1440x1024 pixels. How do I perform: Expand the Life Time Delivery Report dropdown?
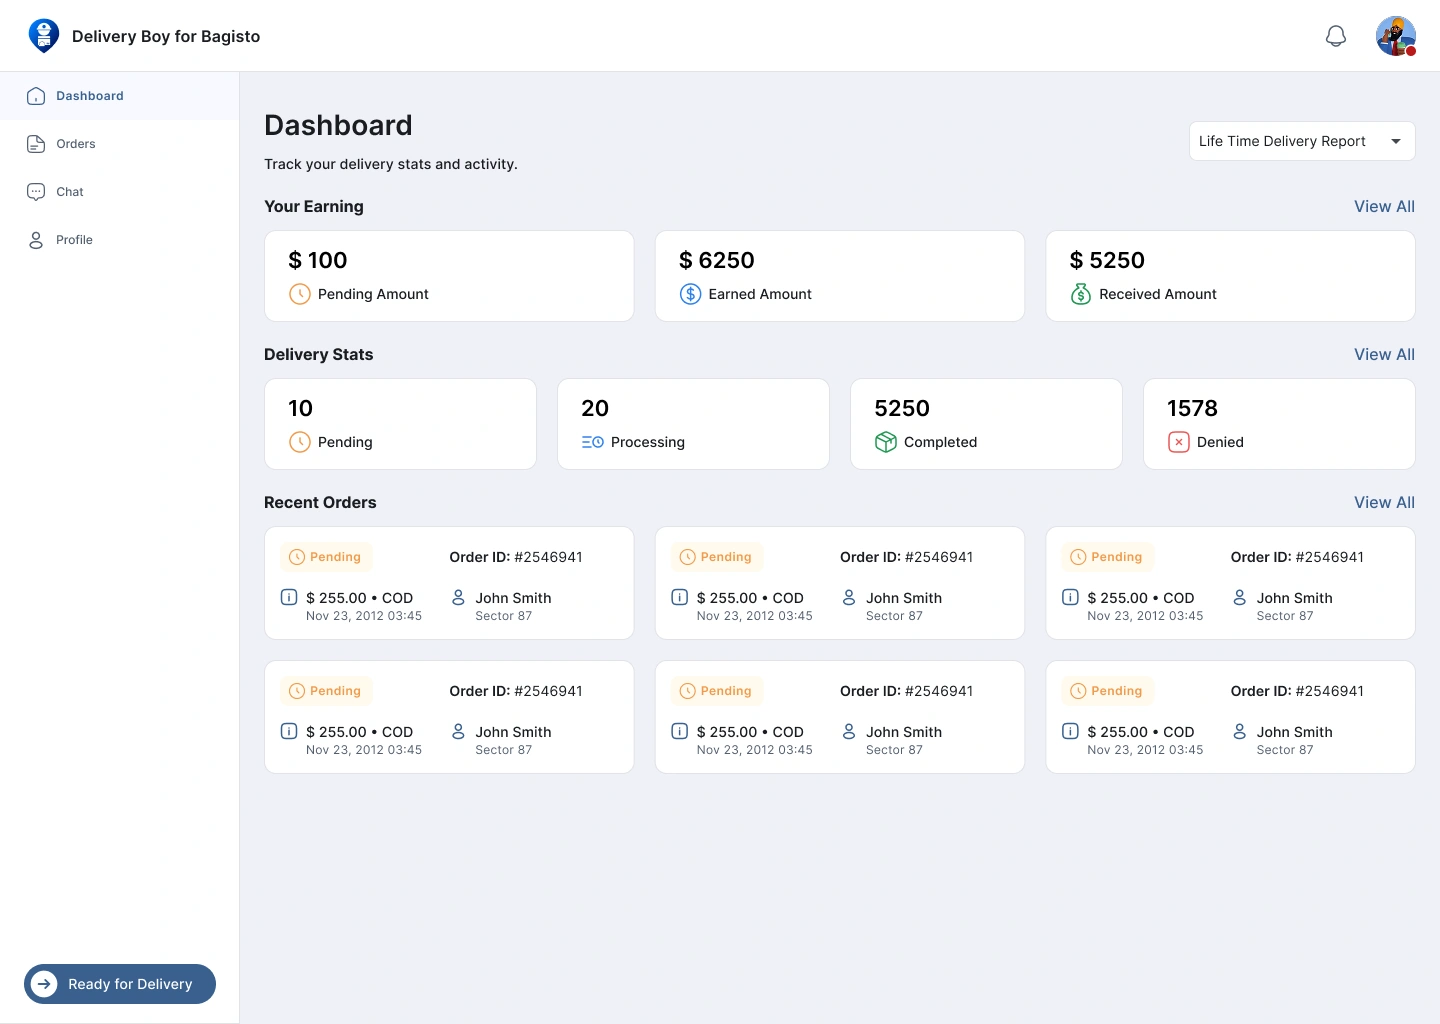point(1302,141)
